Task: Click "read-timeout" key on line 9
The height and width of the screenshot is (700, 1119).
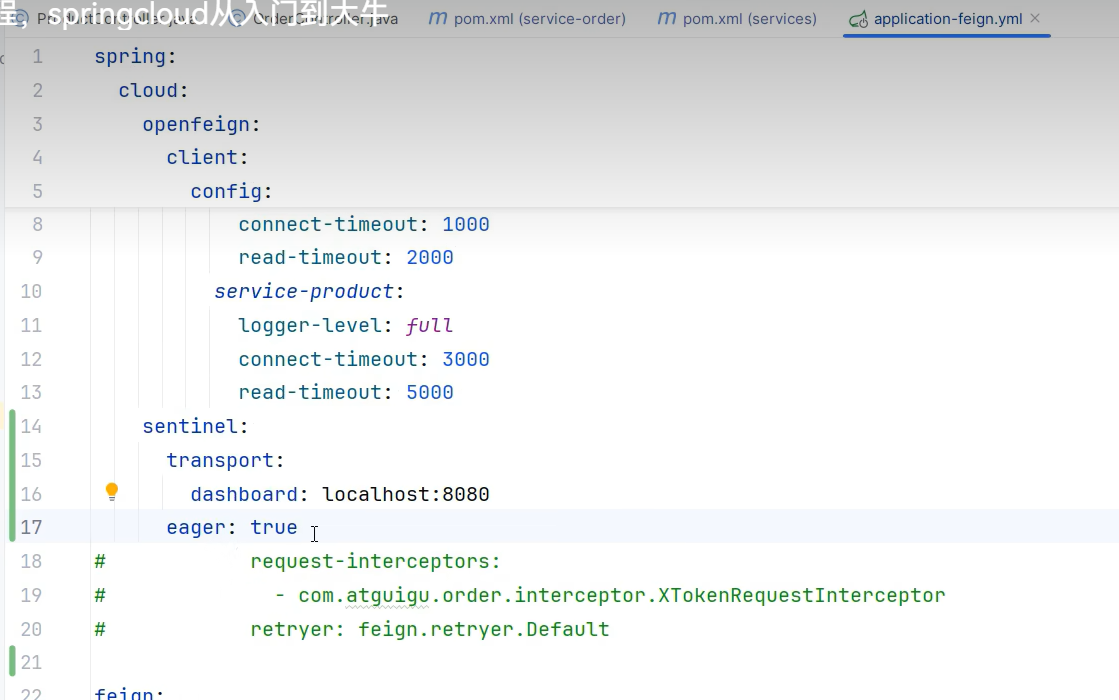Action: (310, 257)
